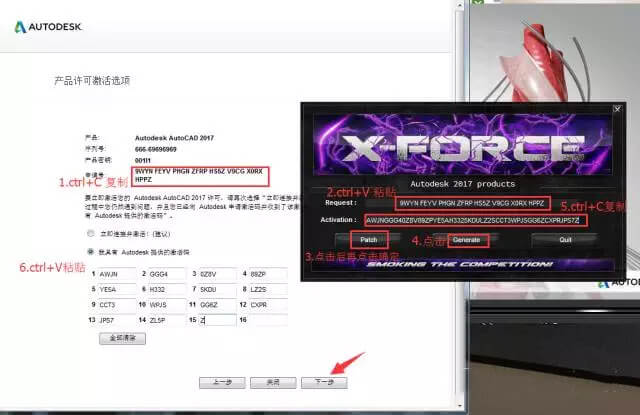Click the Close (关闭) button at the bottom
640x415 pixels.
coord(273,383)
